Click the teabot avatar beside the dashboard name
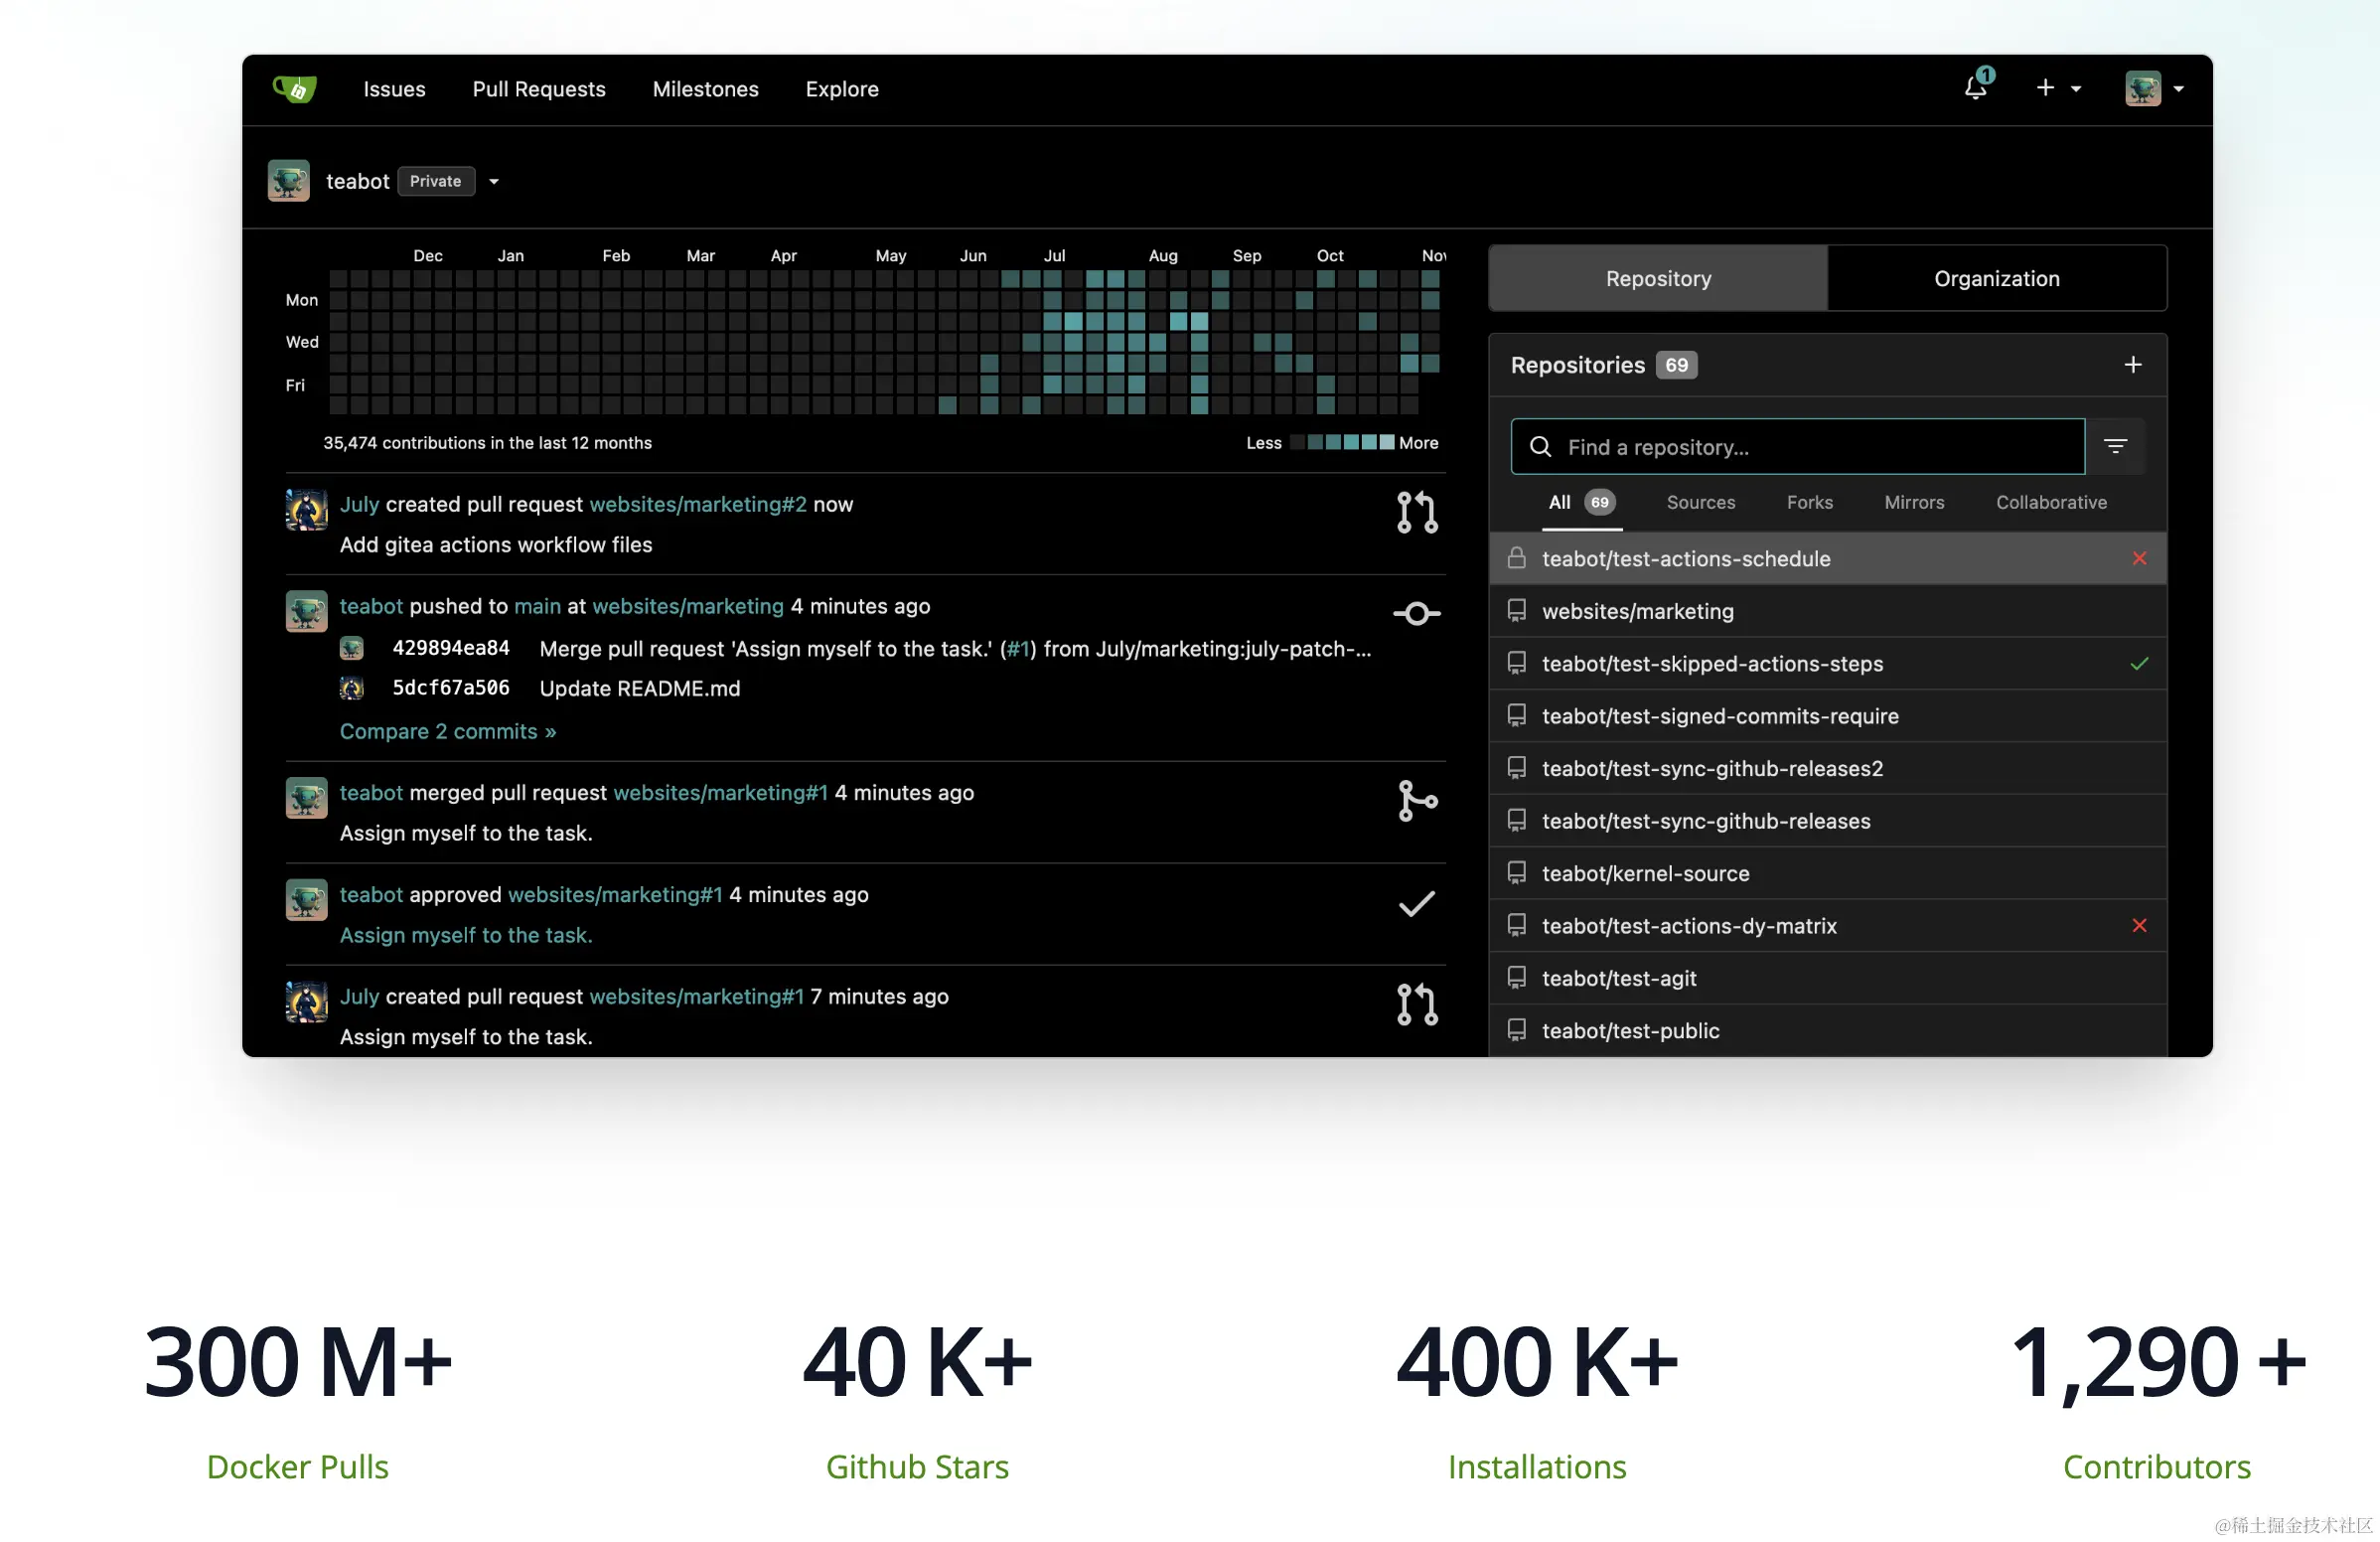This screenshot has width=2380, height=1542. [x=289, y=181]
